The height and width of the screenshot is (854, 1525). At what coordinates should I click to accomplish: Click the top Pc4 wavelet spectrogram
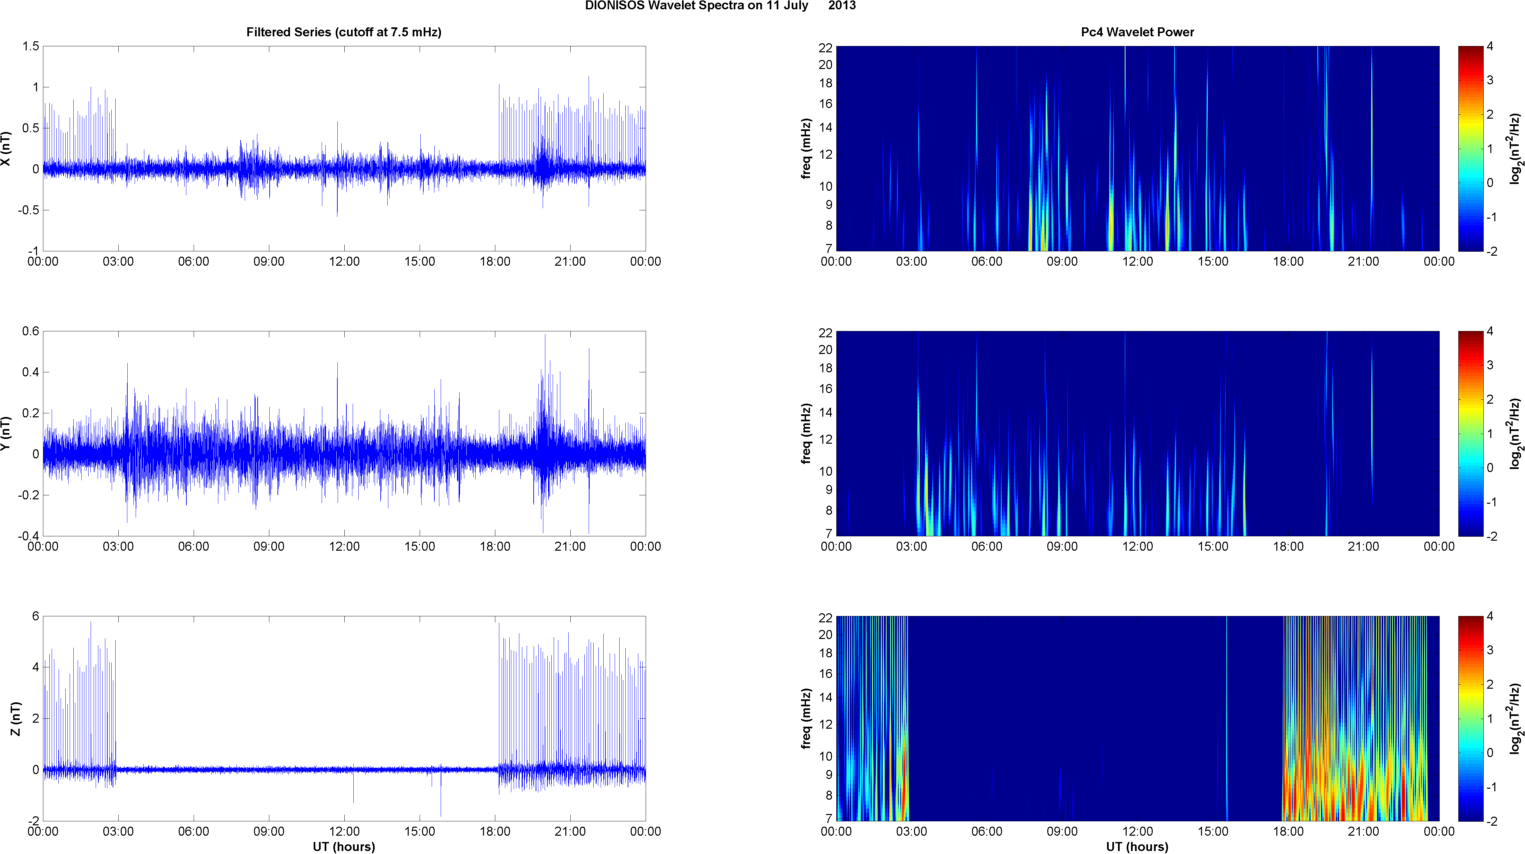(1137, 149)
